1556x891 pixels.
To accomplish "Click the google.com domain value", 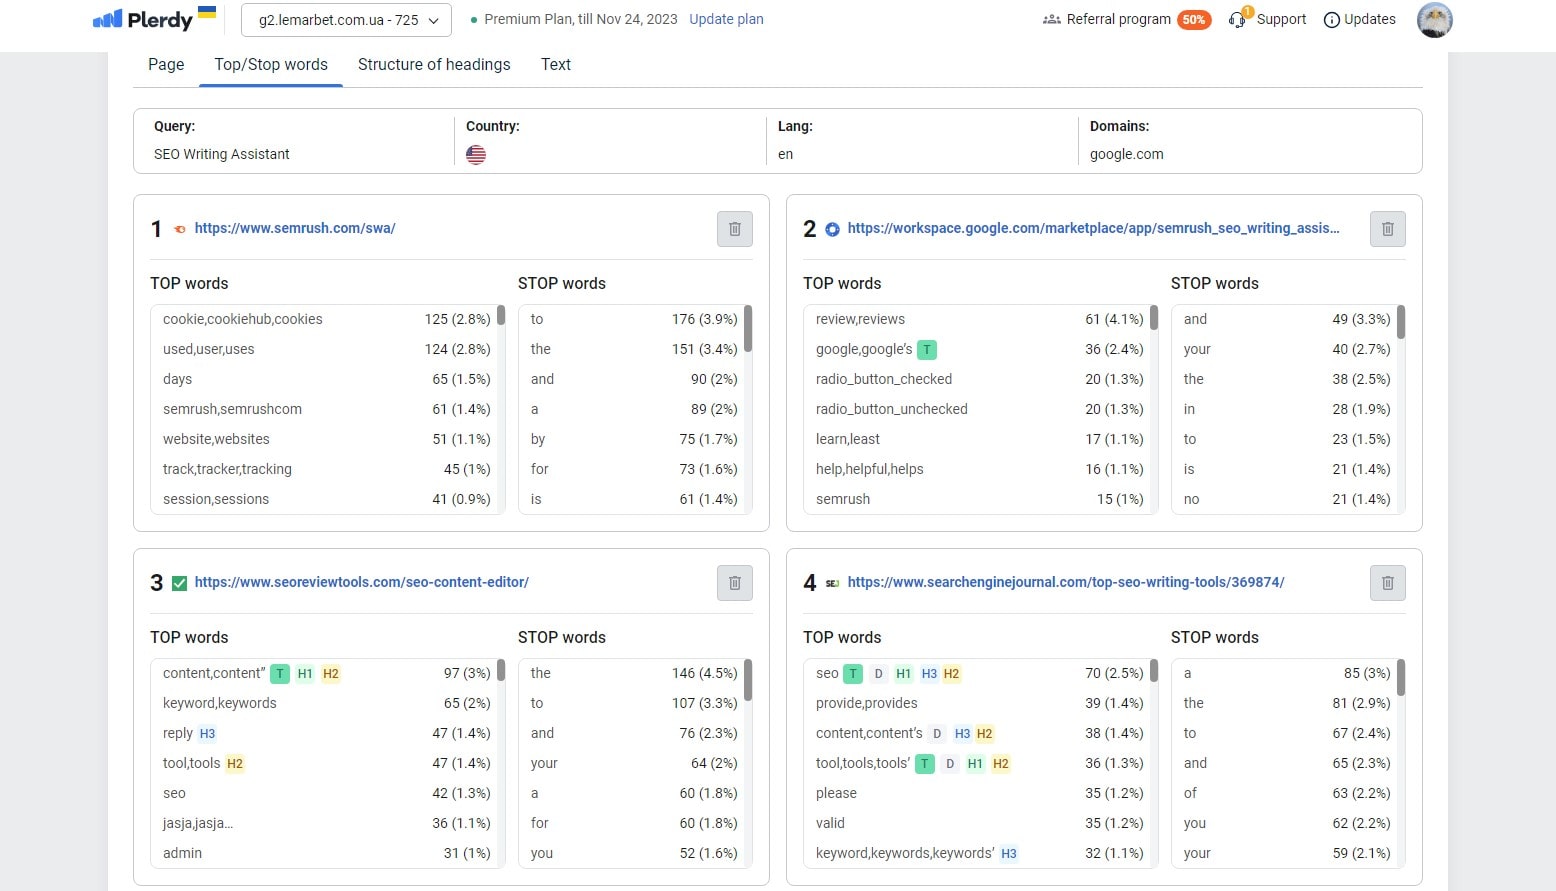I will (1126, 154).
